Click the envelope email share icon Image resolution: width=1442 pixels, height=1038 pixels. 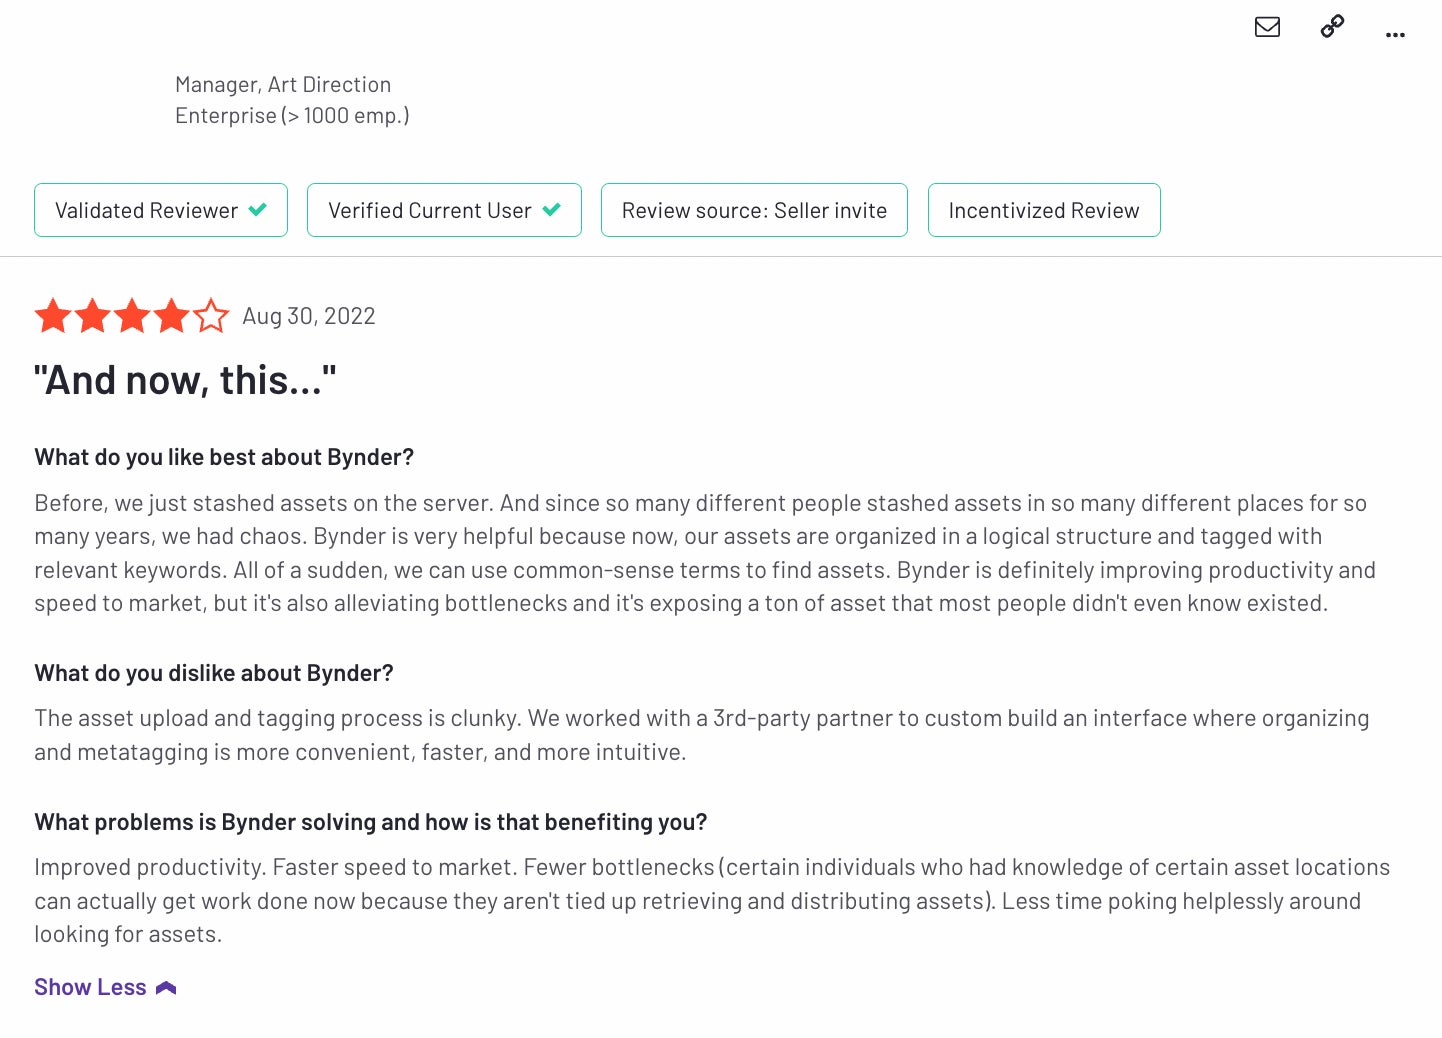1267,27
